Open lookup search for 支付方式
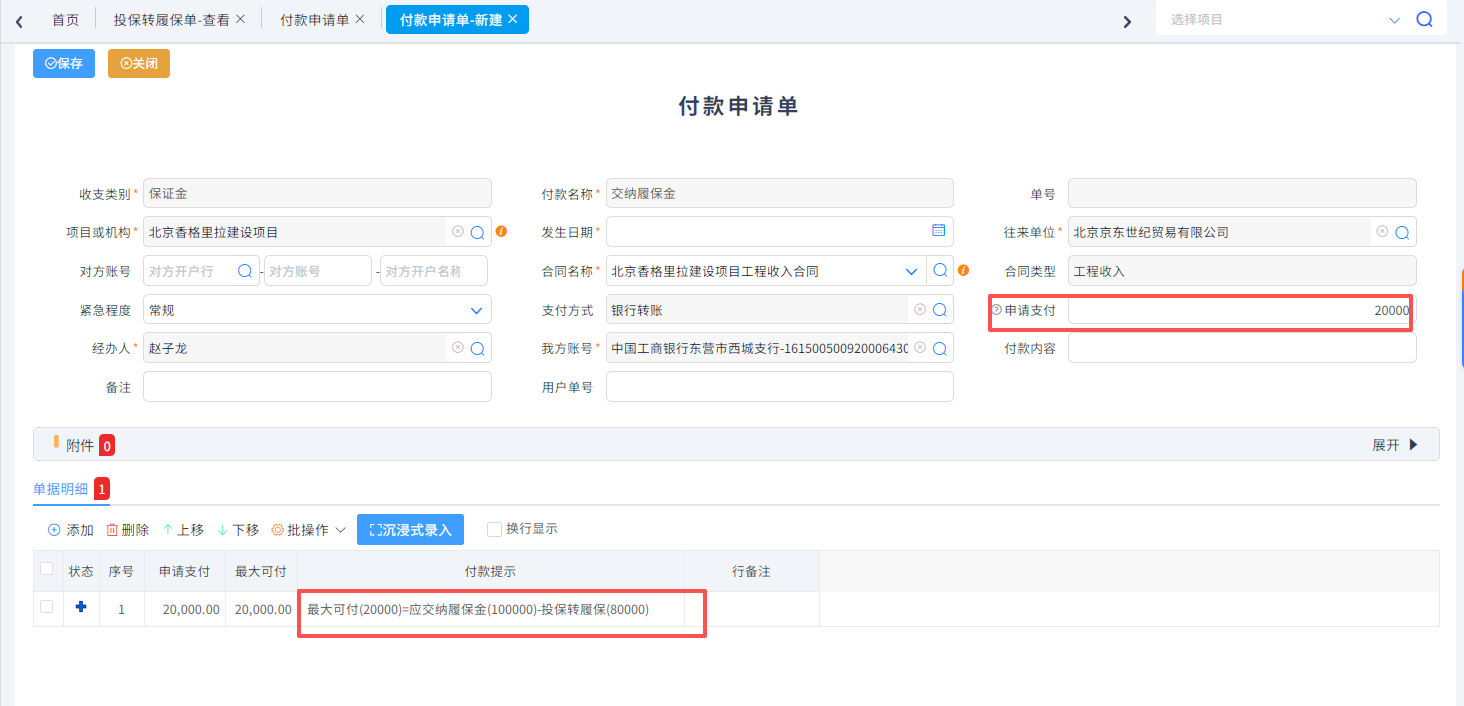The image size is (1464, 706). [x=940, y=310]
